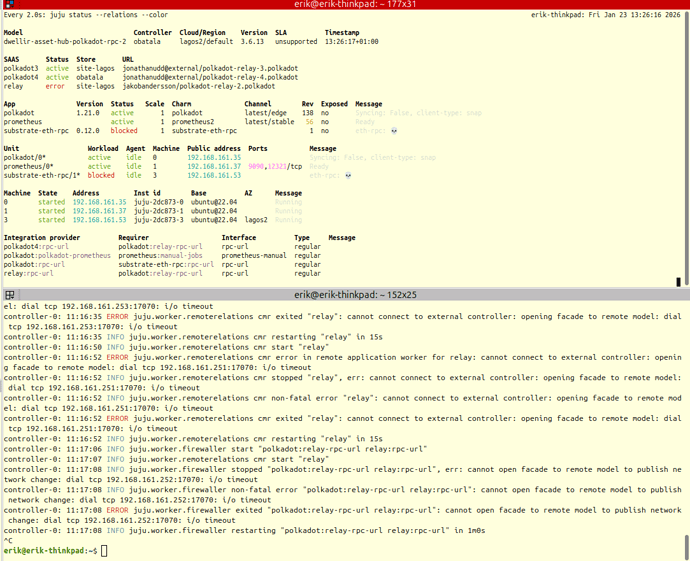Screen dimensions: 690x561
Task: Click public address 192.168.161.37 in the Unit table
Action: click(214, 166)
